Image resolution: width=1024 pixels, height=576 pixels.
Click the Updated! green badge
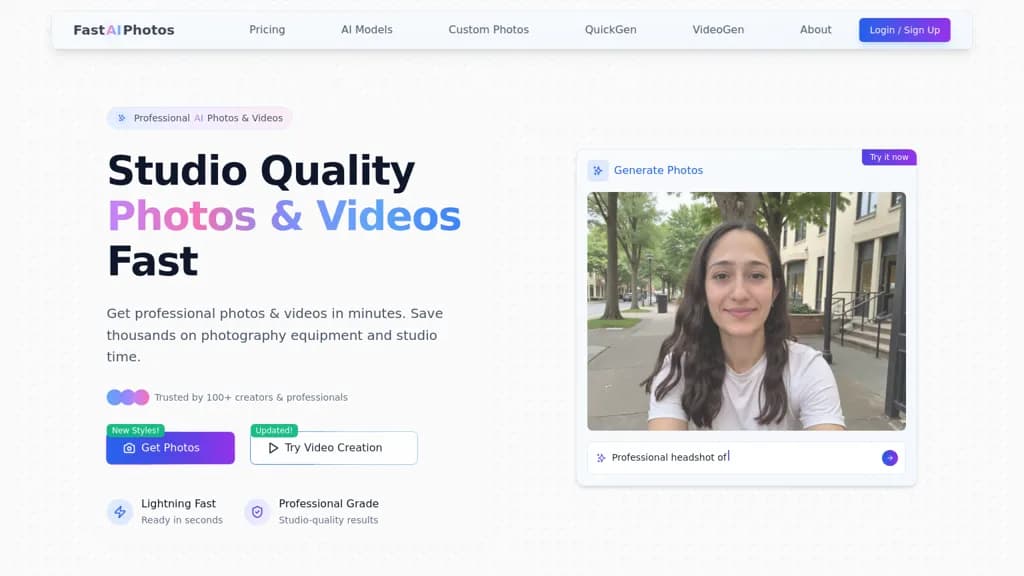pyautogui.click(x=274, y=430)
